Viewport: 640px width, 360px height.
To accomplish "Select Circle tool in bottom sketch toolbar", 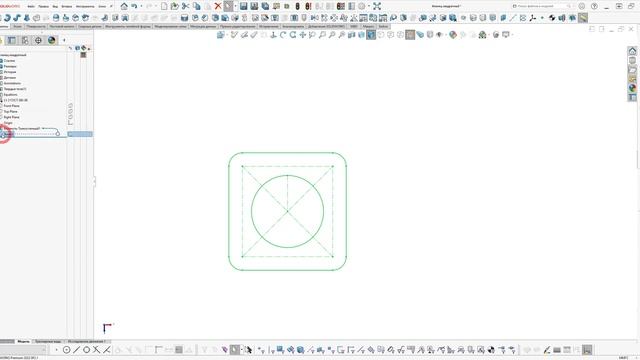I will pos(87,350).
